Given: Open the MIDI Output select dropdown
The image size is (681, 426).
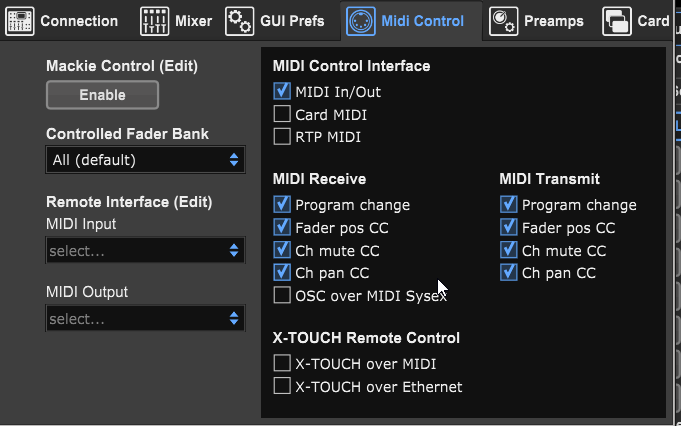Looking at the screenshot, I should point(145,319).
